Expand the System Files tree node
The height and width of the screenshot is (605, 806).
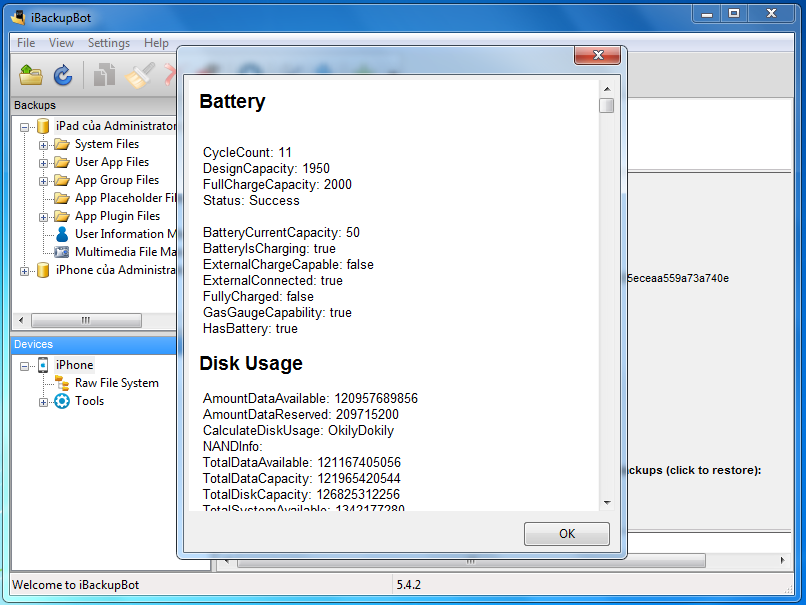[43, 145]
